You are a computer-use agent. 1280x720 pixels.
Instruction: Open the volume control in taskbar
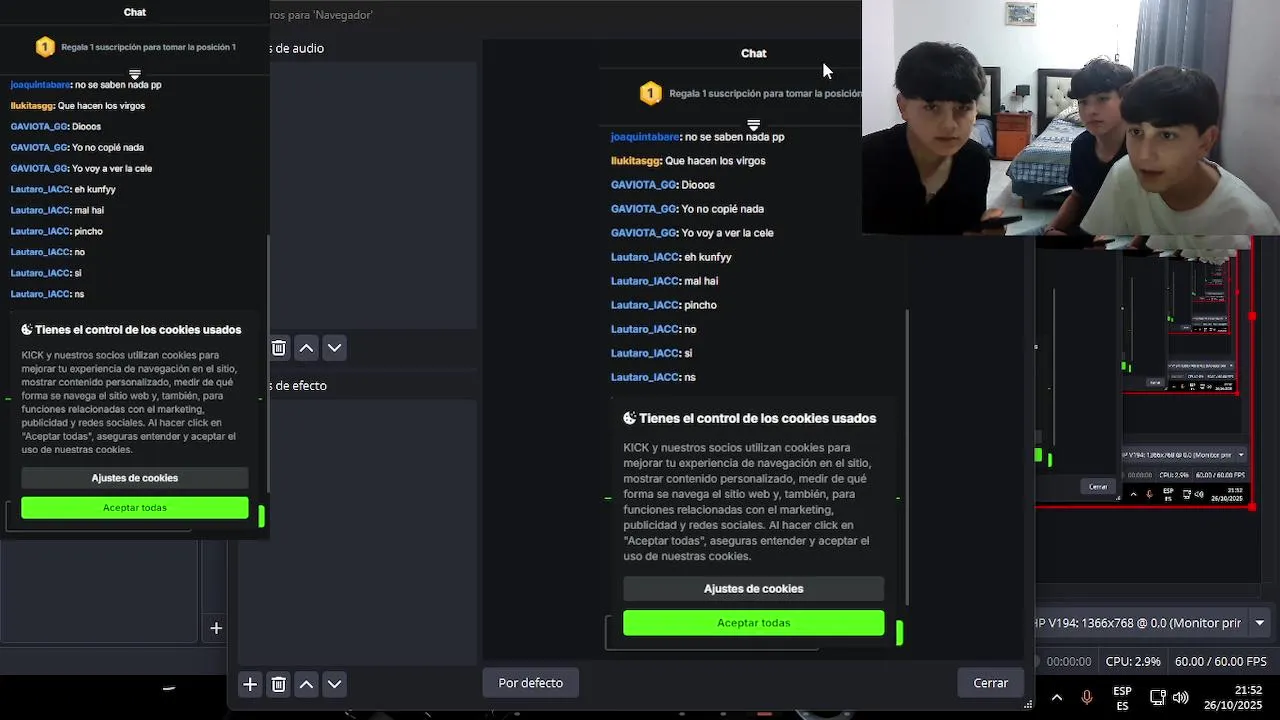coord(1181,697)
